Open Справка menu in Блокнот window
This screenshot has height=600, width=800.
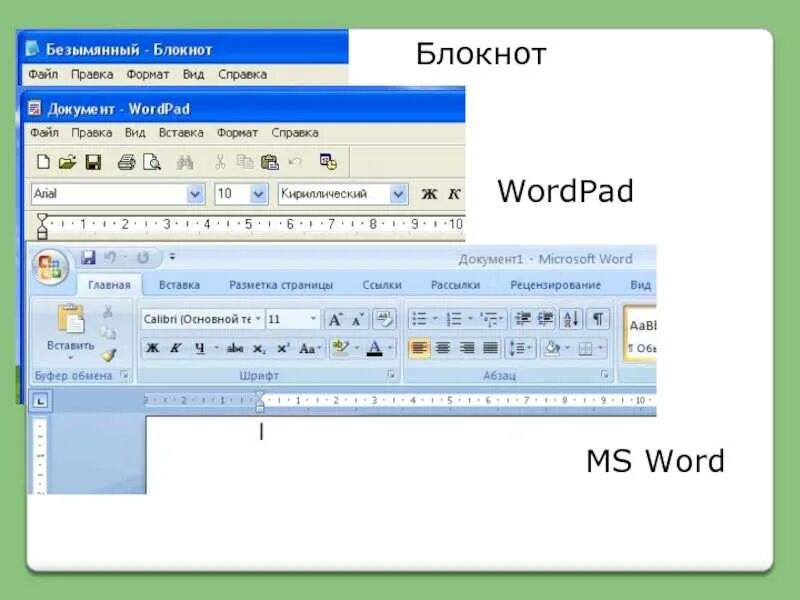pos(242,74)
